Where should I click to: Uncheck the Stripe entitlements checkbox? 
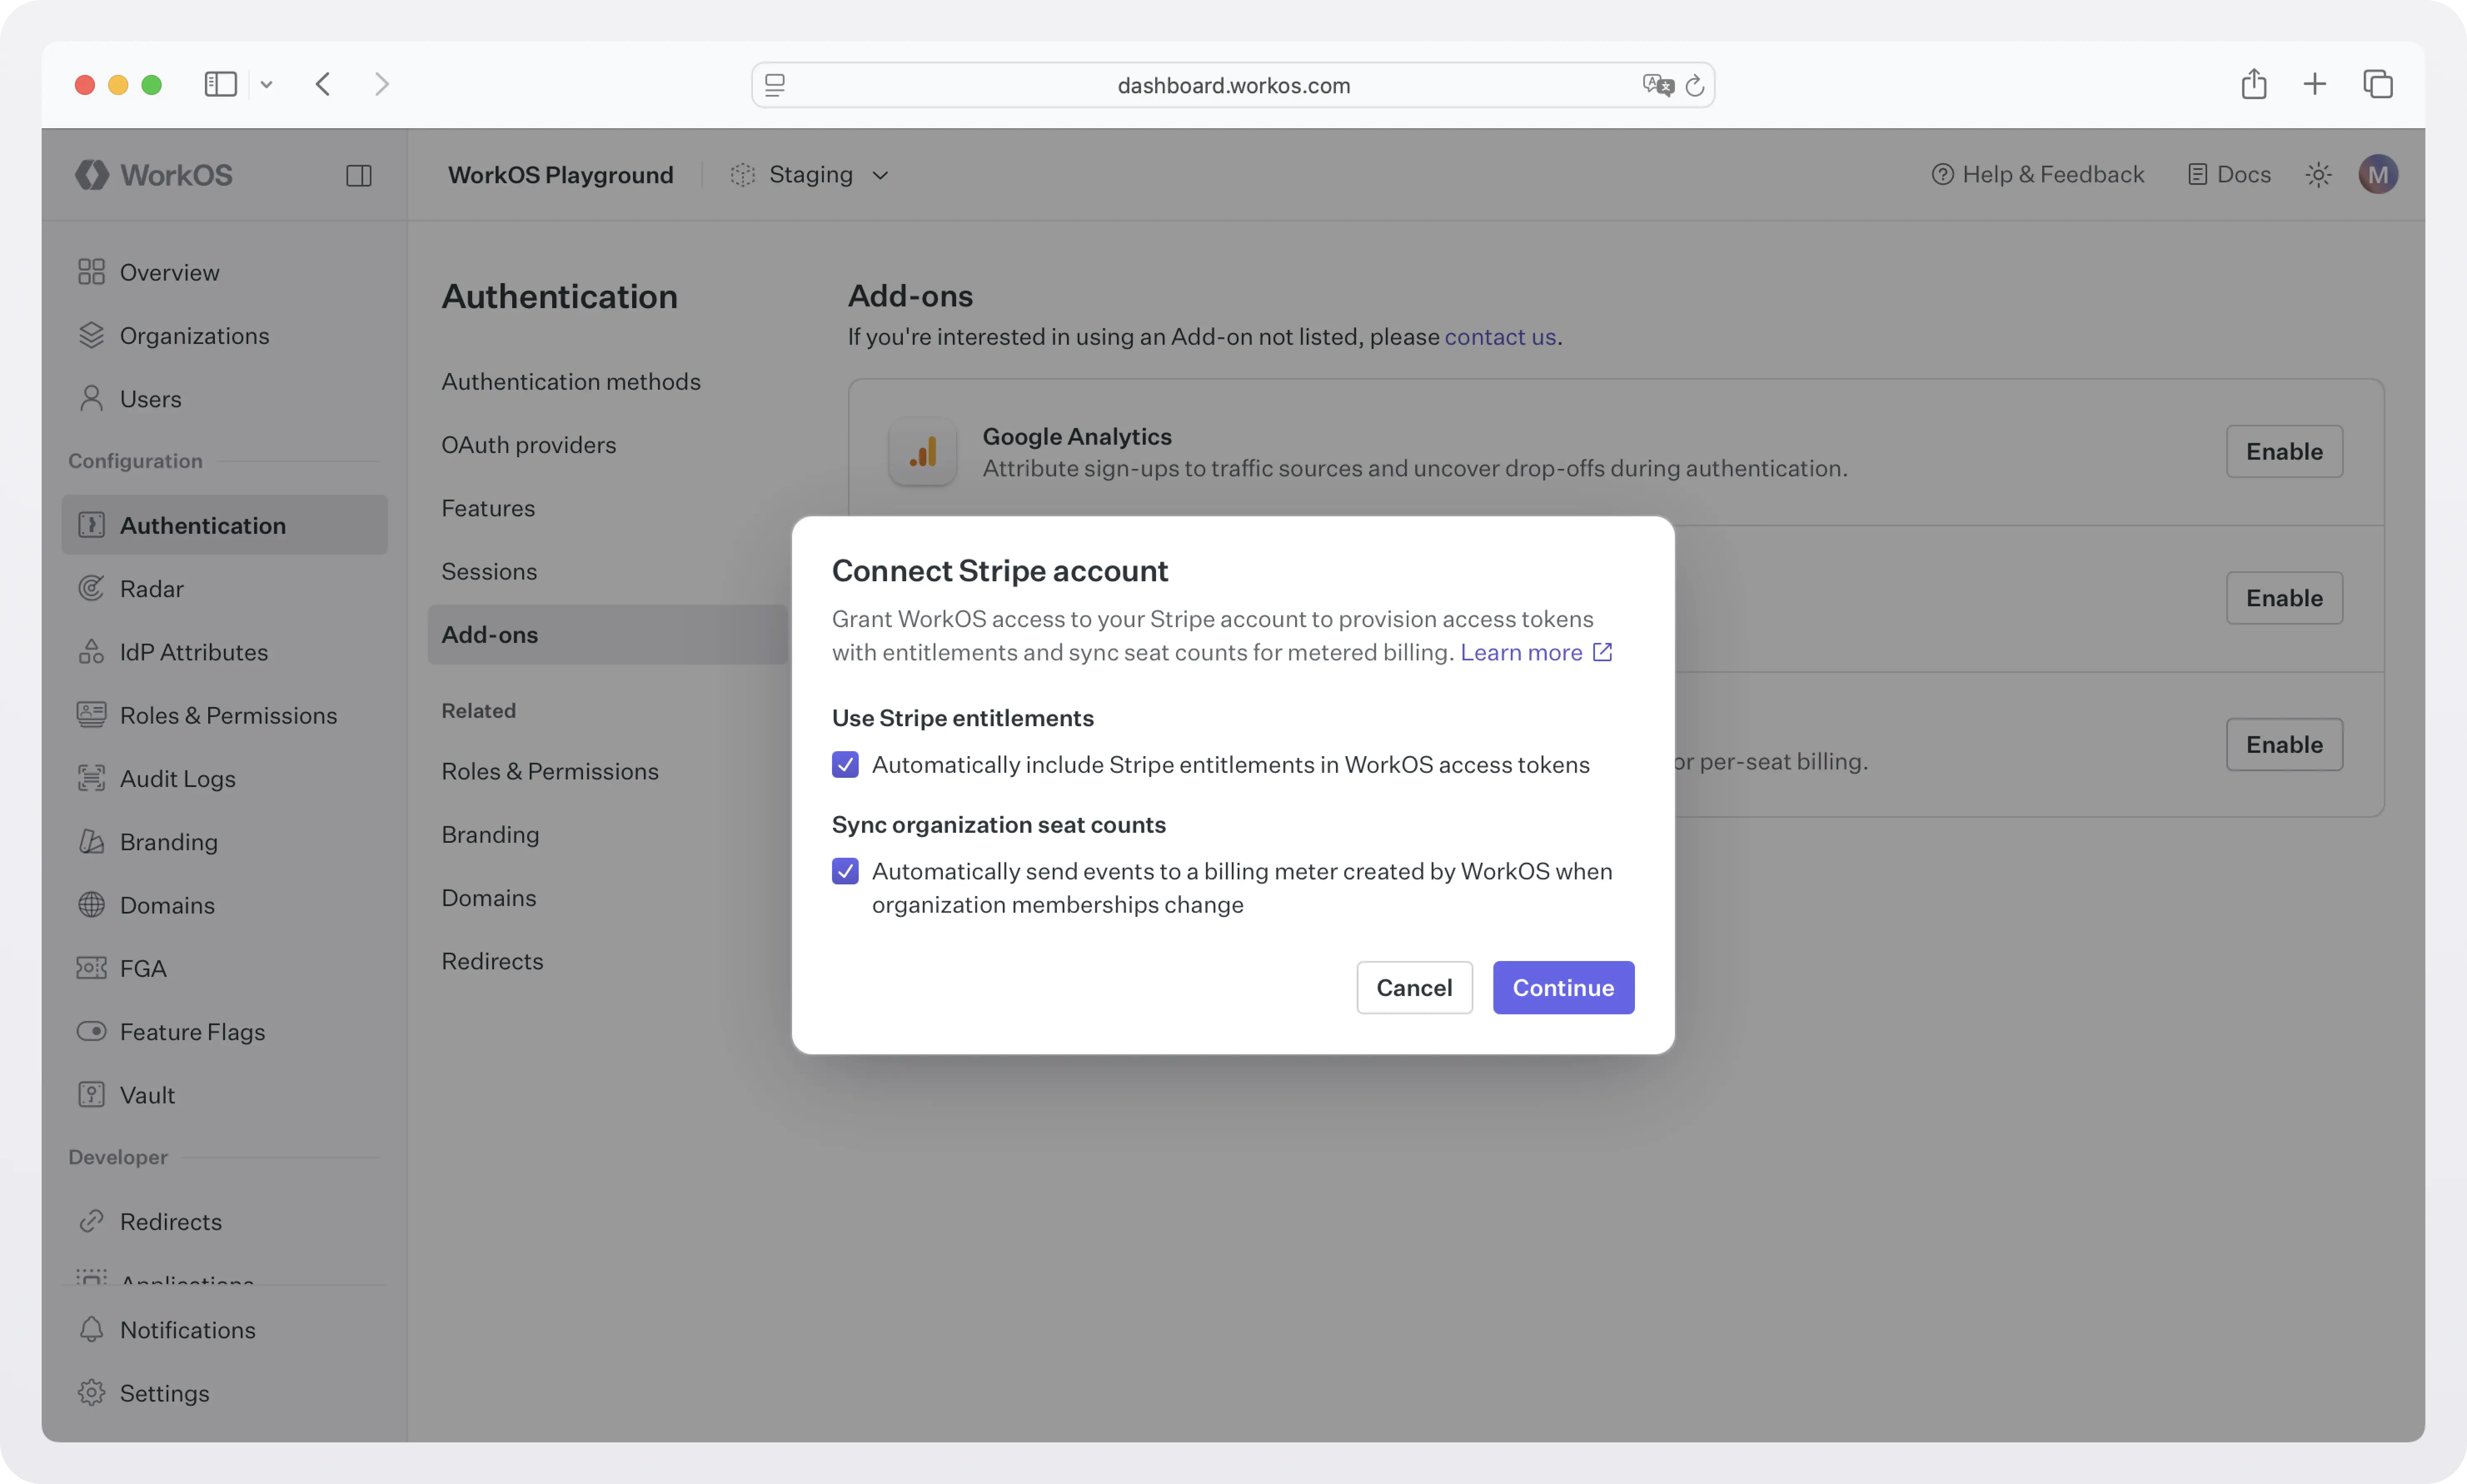coord(845,765)
